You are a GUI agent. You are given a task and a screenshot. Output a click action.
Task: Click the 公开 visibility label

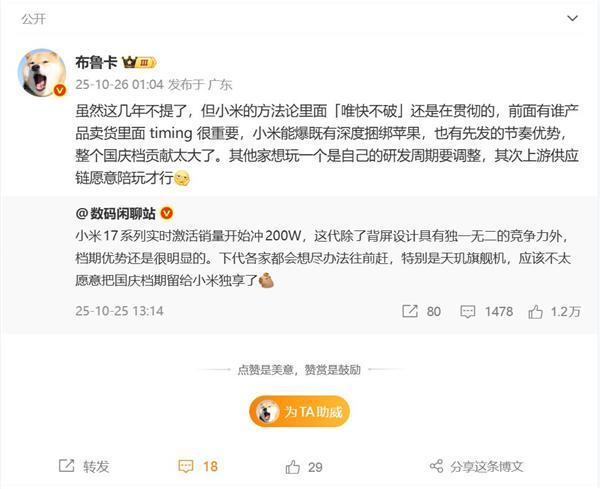pos(34,18)
